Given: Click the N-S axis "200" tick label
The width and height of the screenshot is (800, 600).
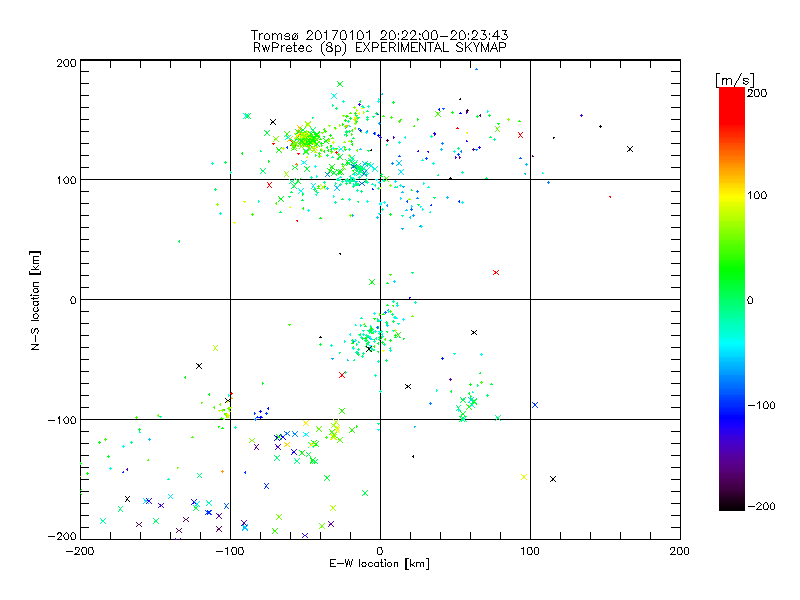Looking at the screenshot, I should coord(66,63).
